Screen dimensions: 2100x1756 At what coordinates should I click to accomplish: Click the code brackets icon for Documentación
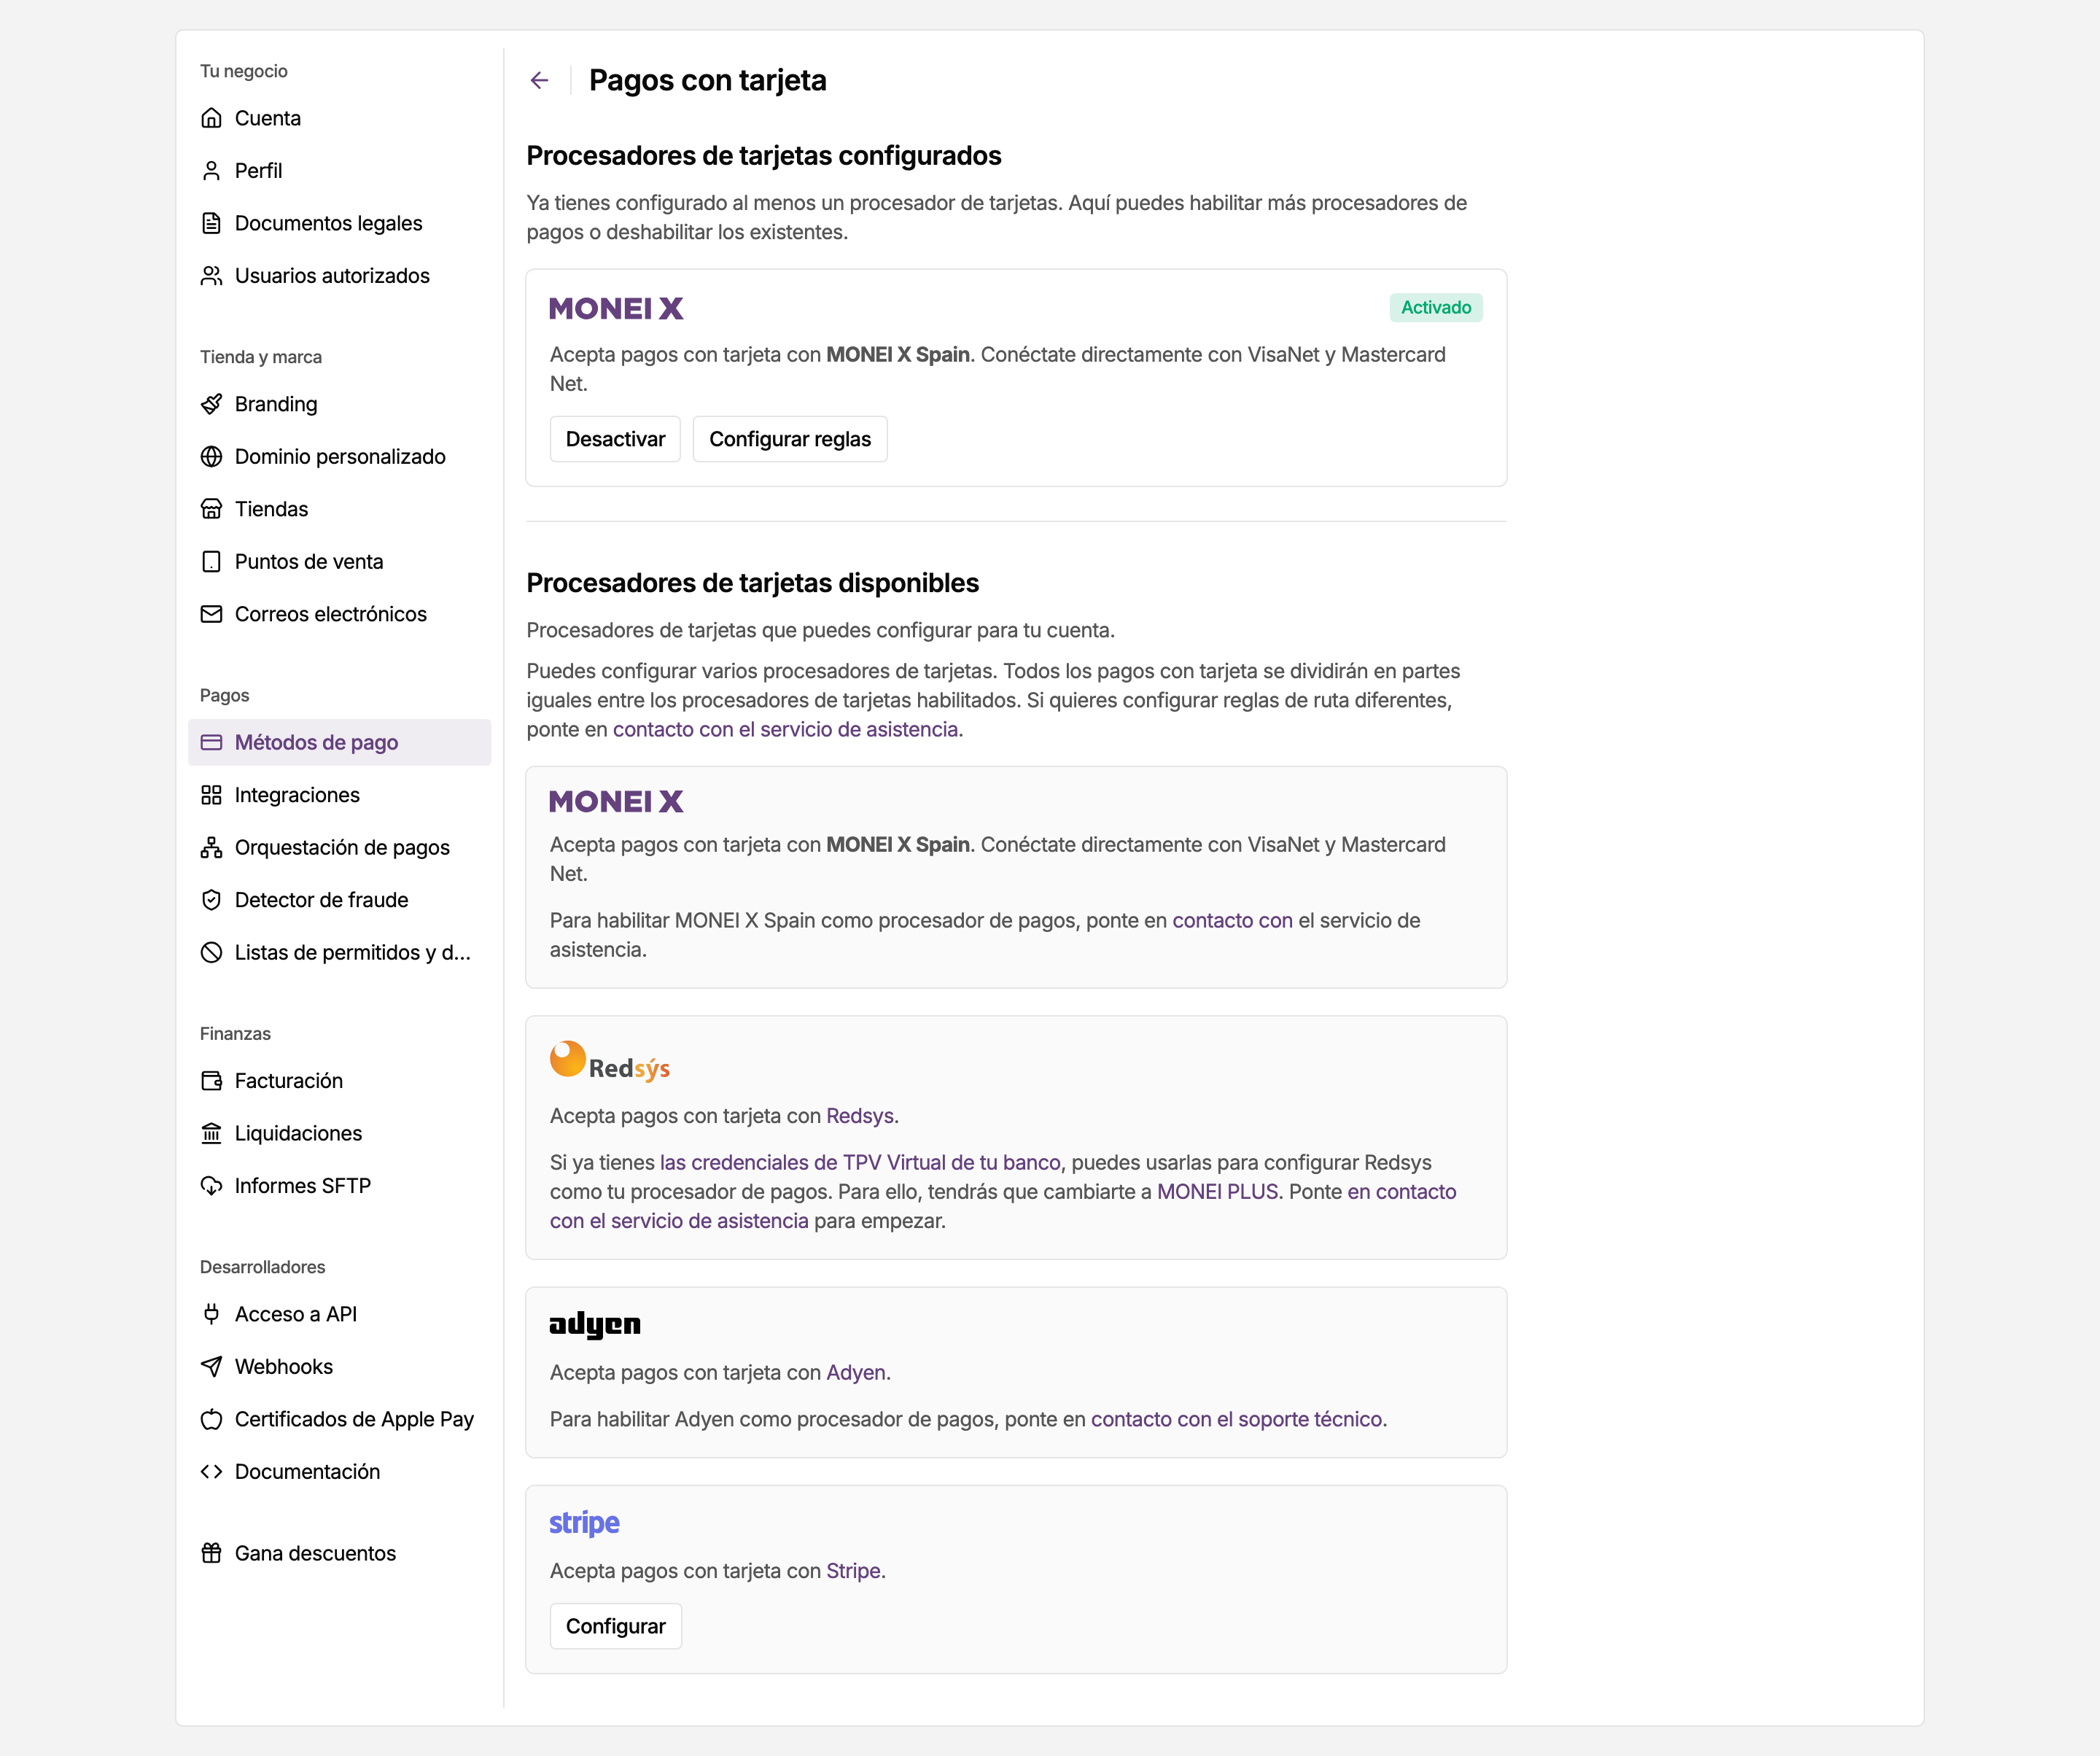tap(211, 1472)
